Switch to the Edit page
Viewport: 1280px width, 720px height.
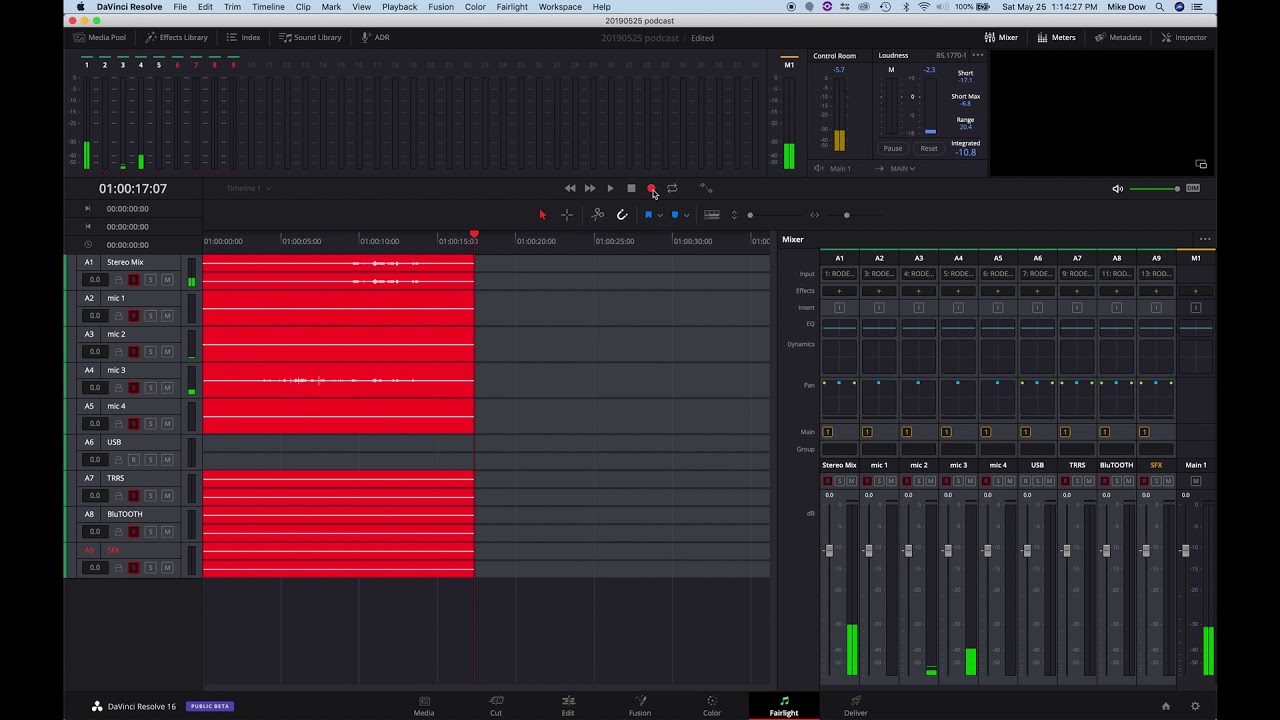point(568,706)
